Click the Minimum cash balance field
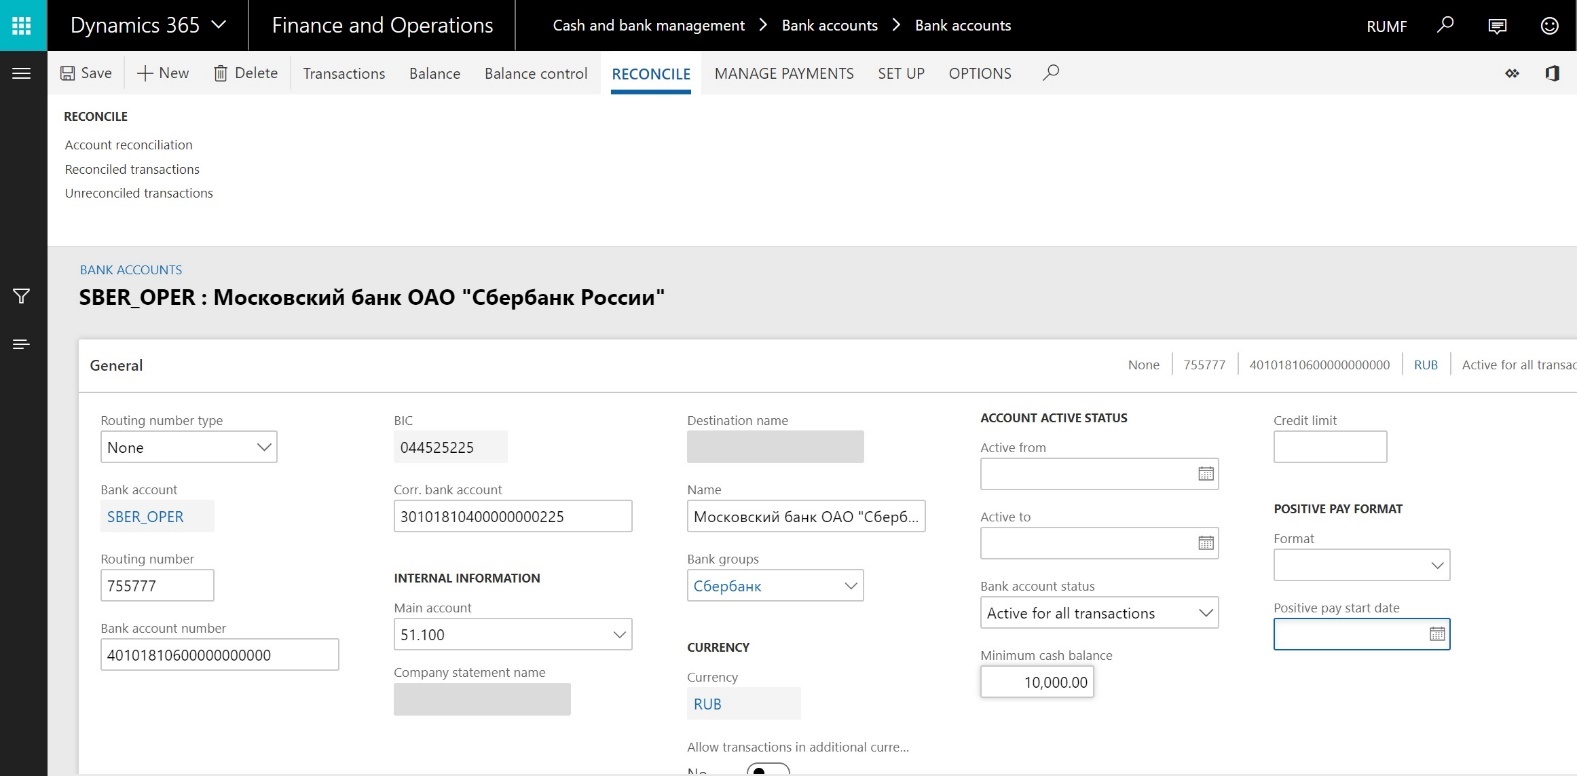Screen dimensions: 1577x776 pyautogui.click(x=1037, y=682)
